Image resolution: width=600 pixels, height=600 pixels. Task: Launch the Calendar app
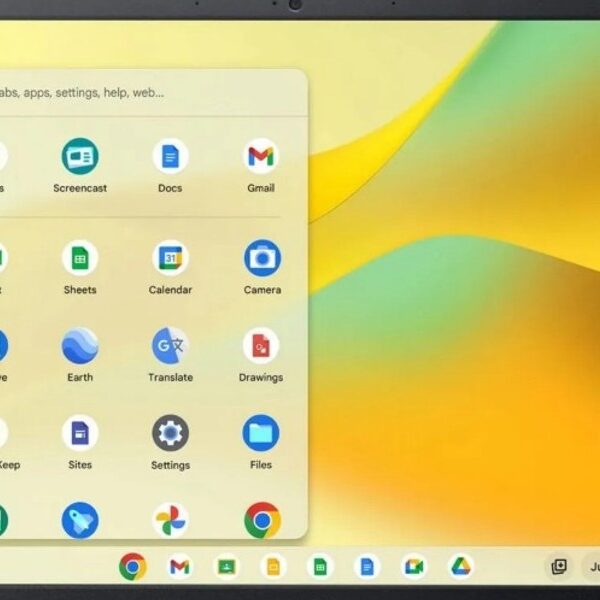click(170, 258)
